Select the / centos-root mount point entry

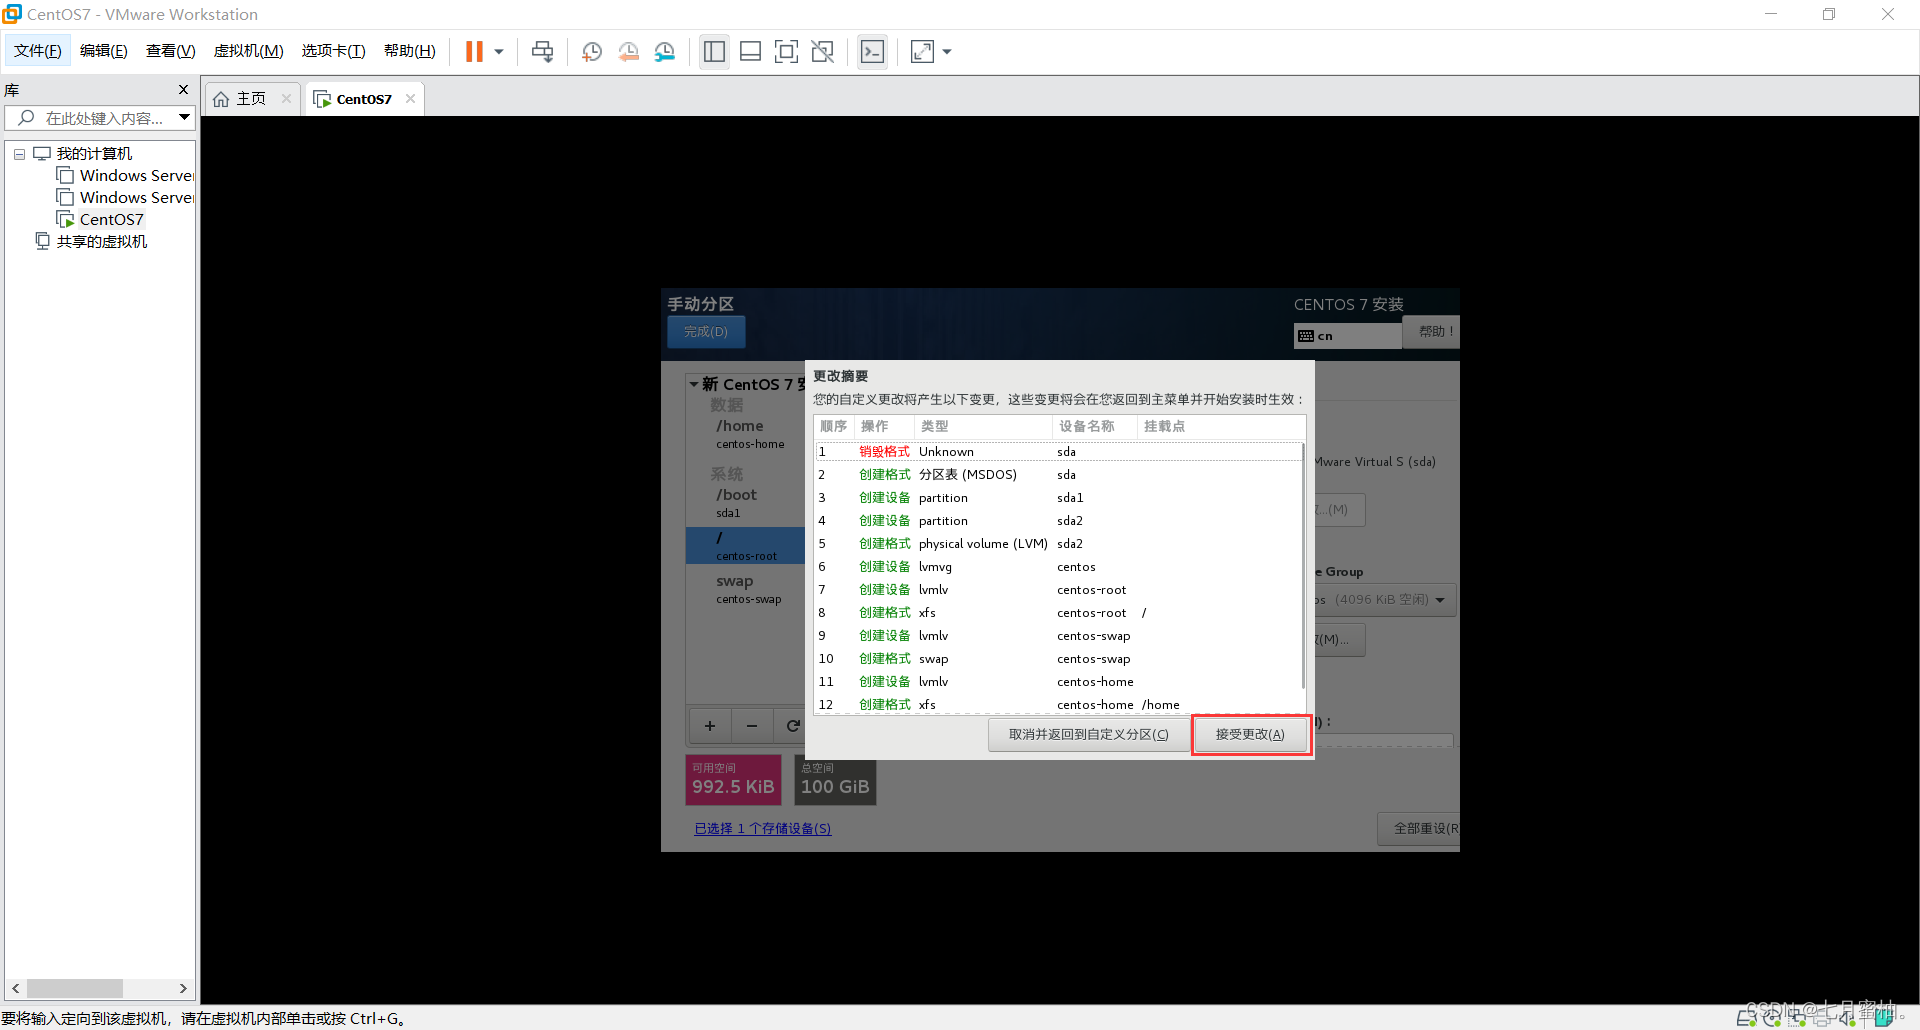tap(746, 546)
